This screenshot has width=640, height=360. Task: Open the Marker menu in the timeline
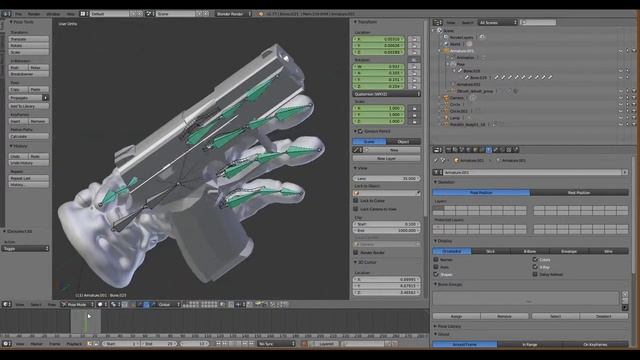[x=37, y=344]
